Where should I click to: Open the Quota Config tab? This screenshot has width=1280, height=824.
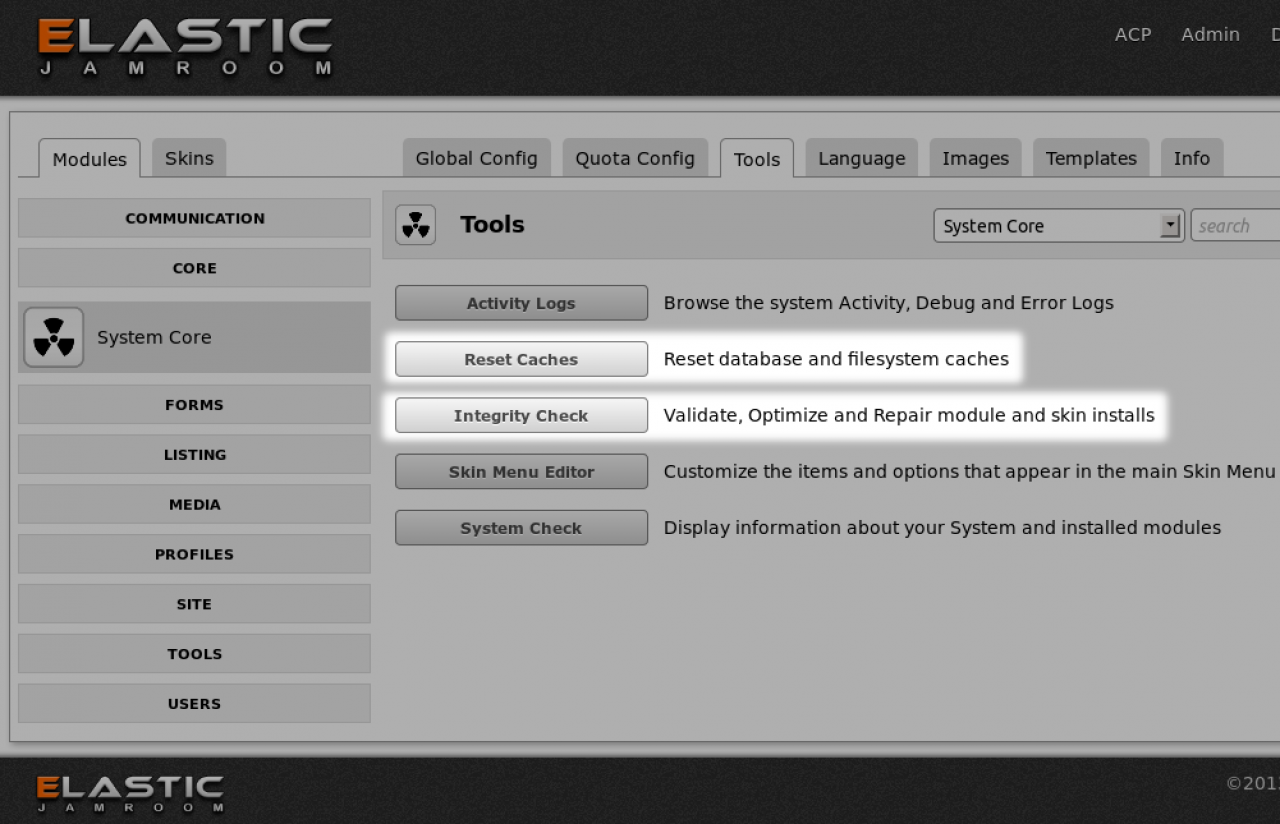pos(634,158)
